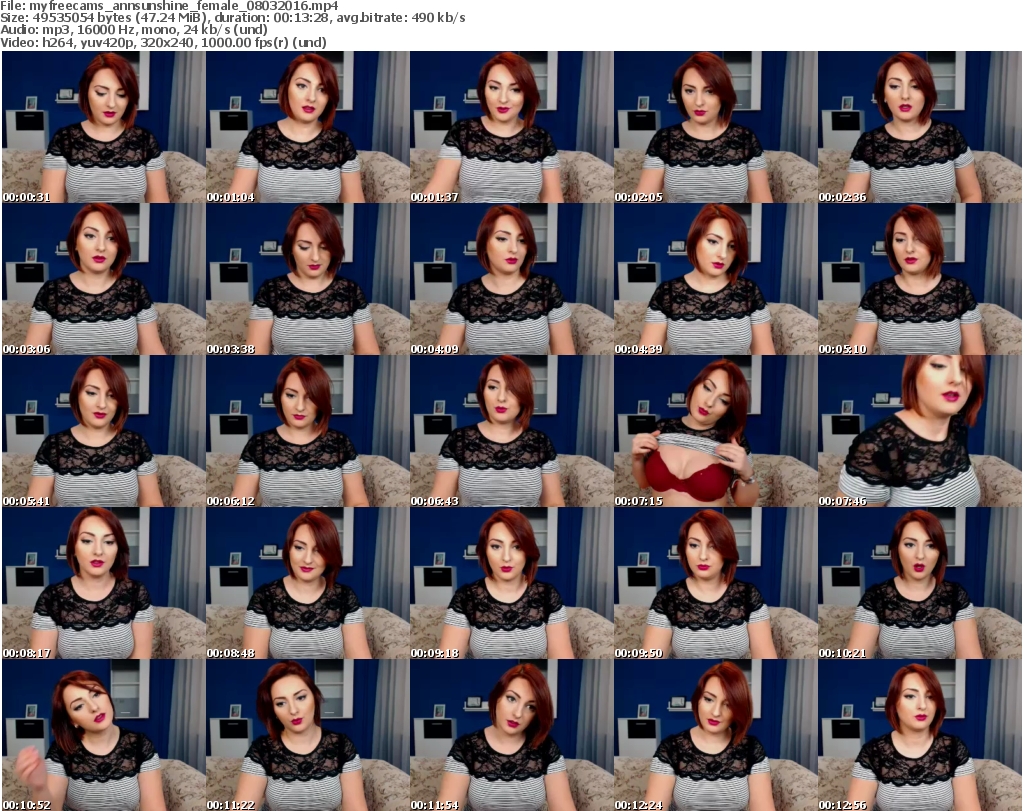Viewport: 1024px width, 811px height.
Task: Open the 00:12:24 thumbnail
Action: (x=716, y=735)
